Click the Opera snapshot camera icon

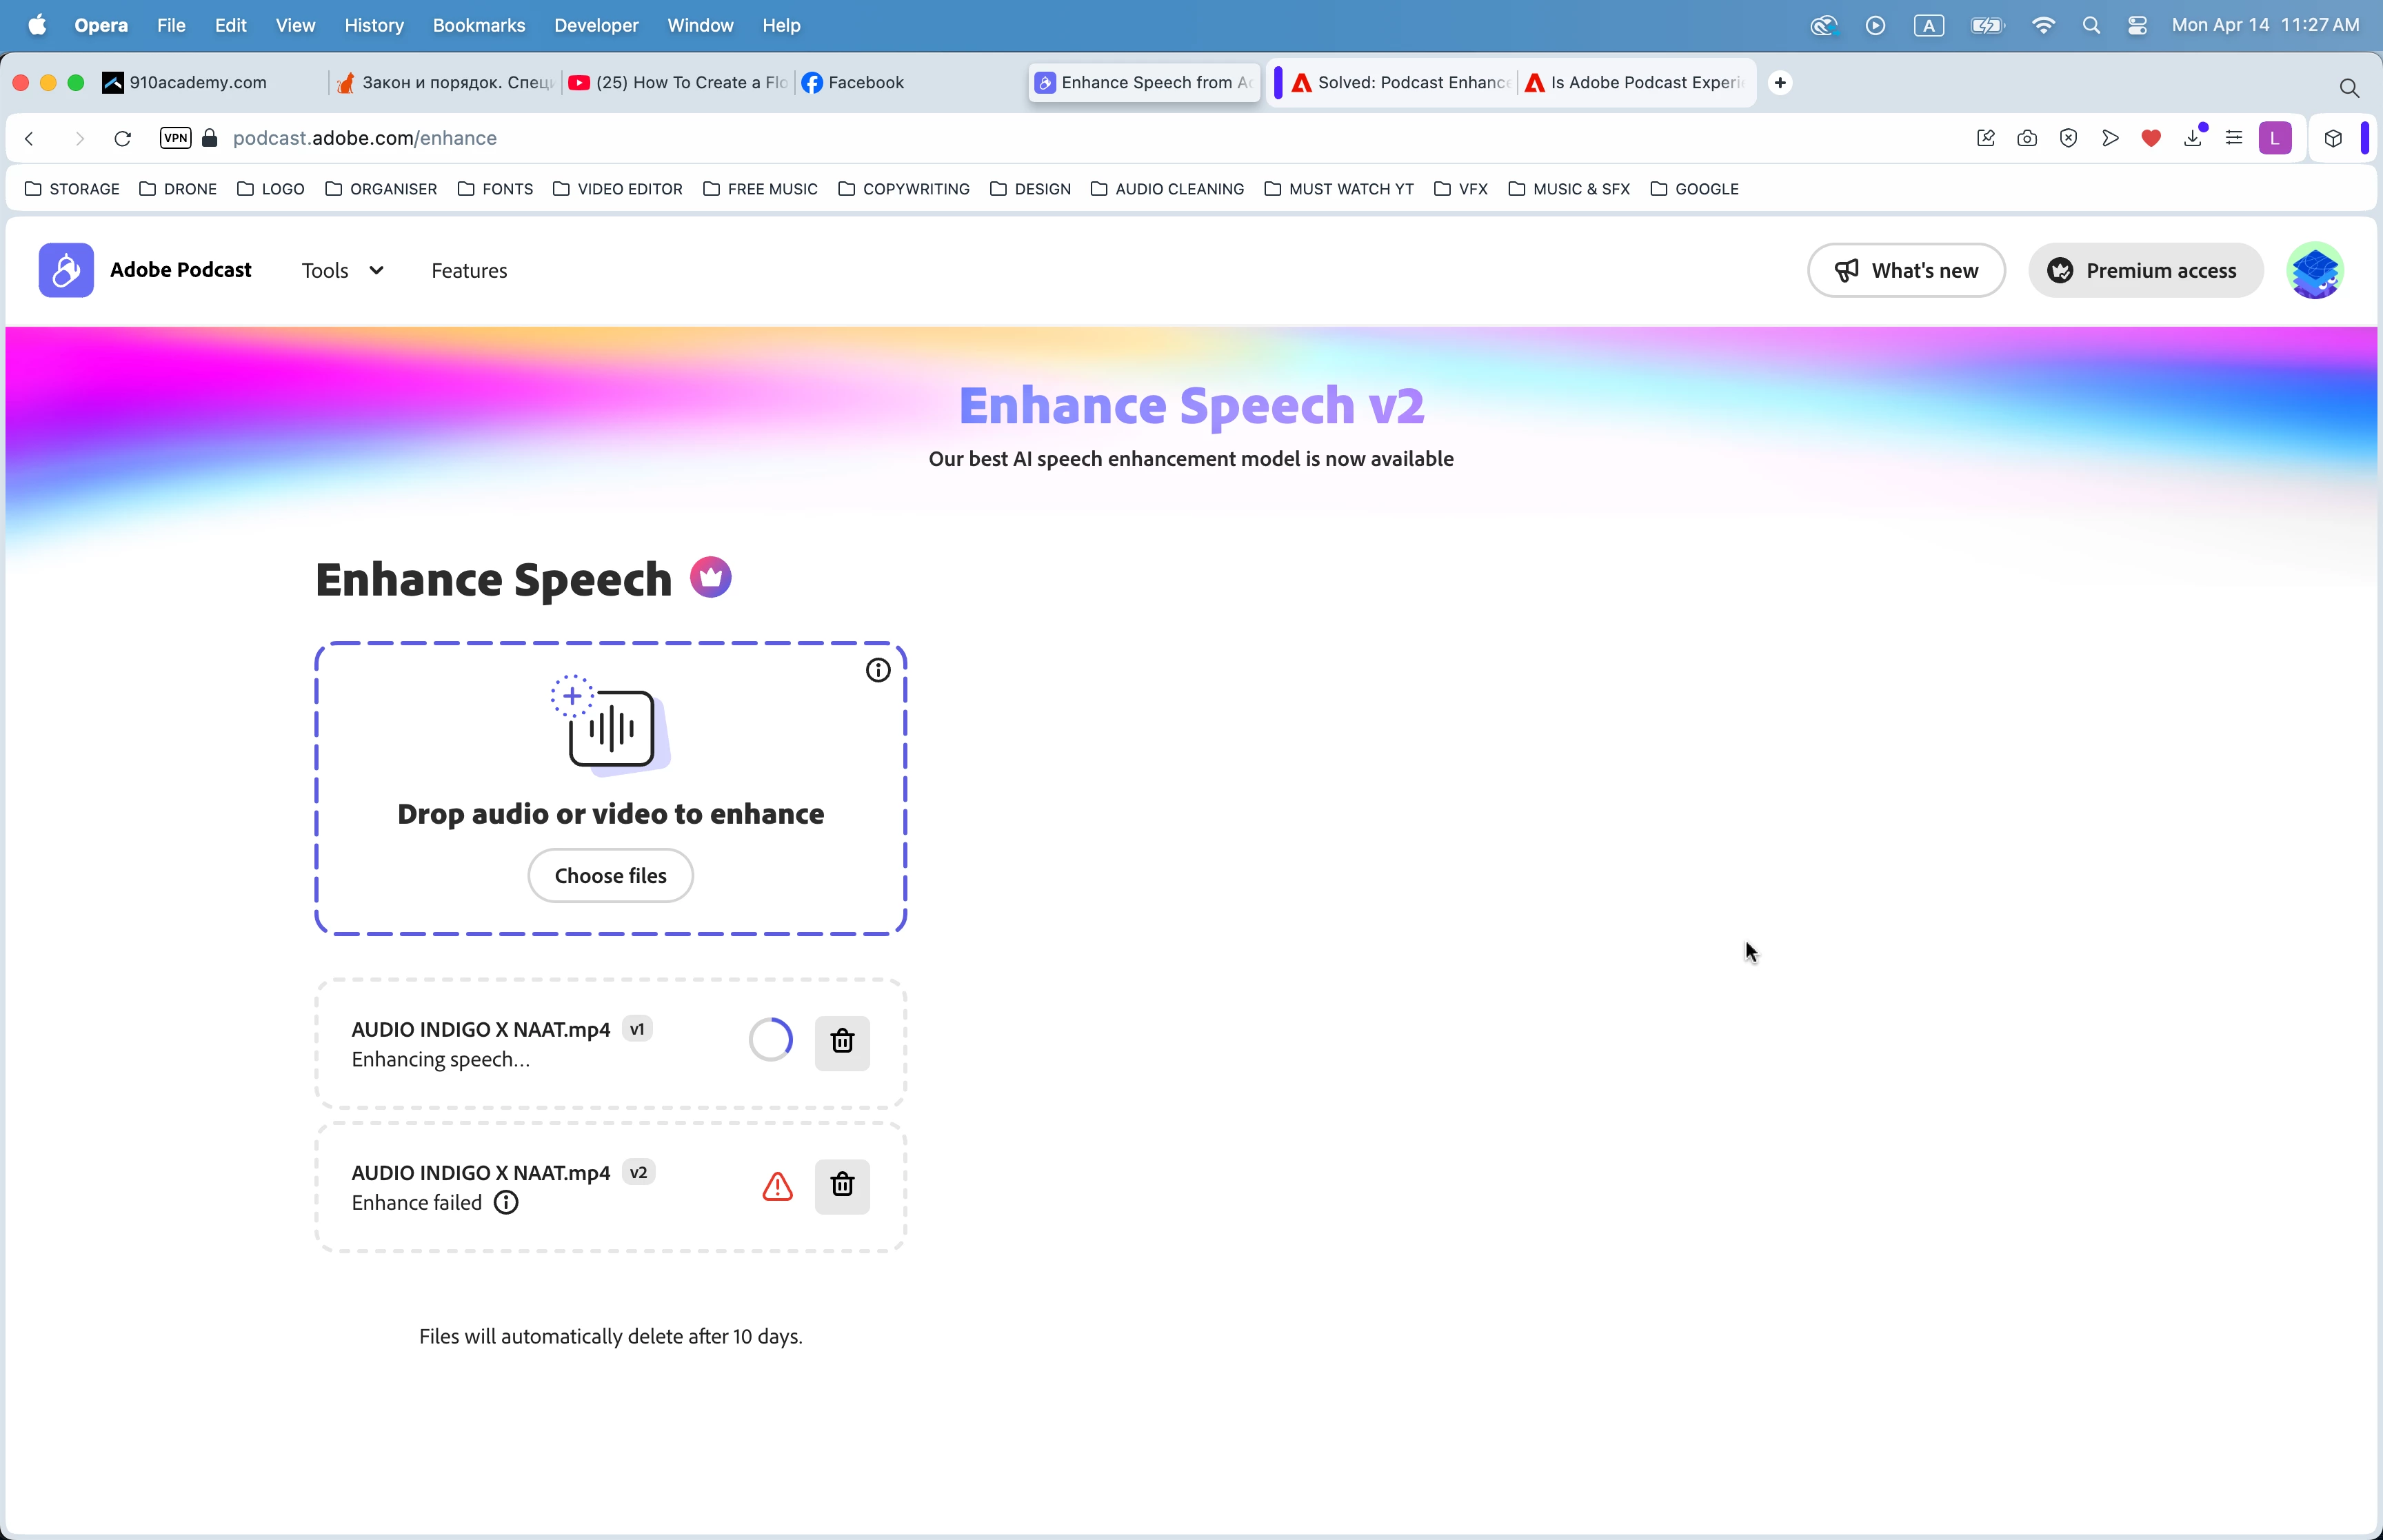[2026, 138]
